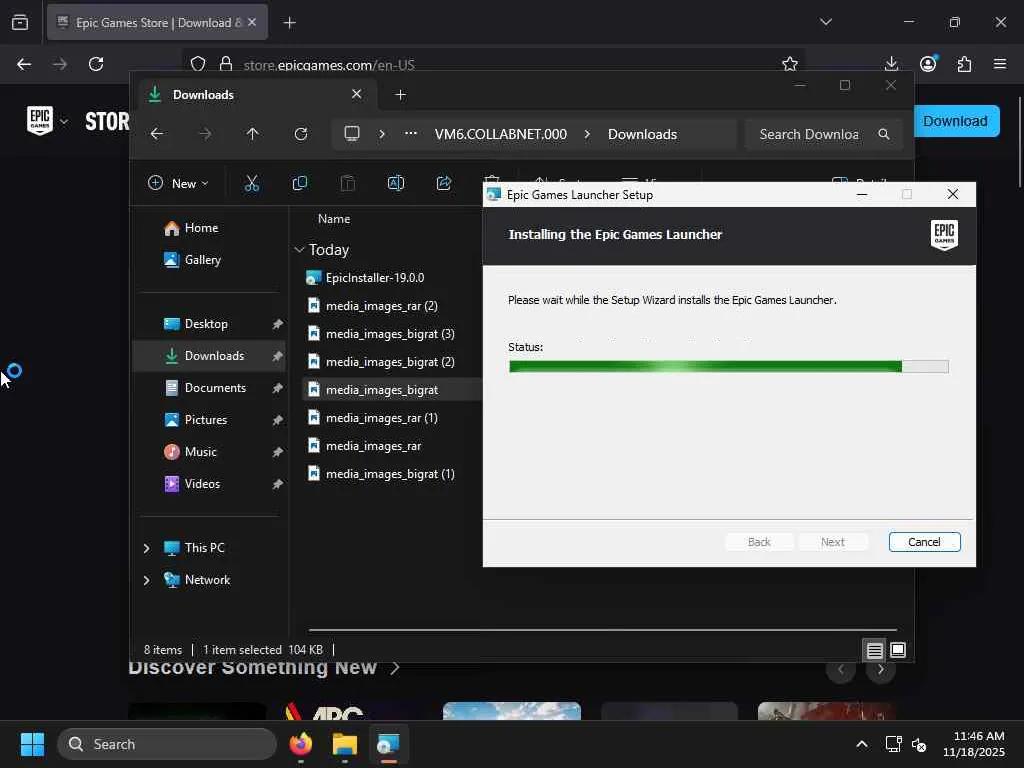The width and height of the screenshot is (1024, 768).
Task: Select the Epic Games Store Firefox tab
Action: tap(157, 22)
